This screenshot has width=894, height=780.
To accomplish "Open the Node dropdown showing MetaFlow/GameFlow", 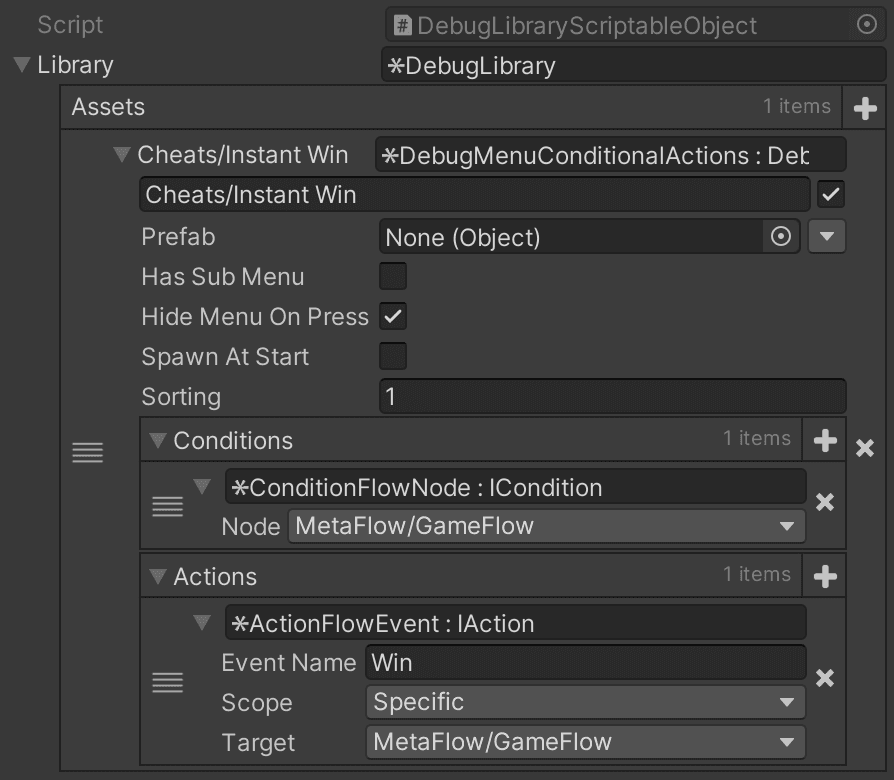I will coord(546,526).
